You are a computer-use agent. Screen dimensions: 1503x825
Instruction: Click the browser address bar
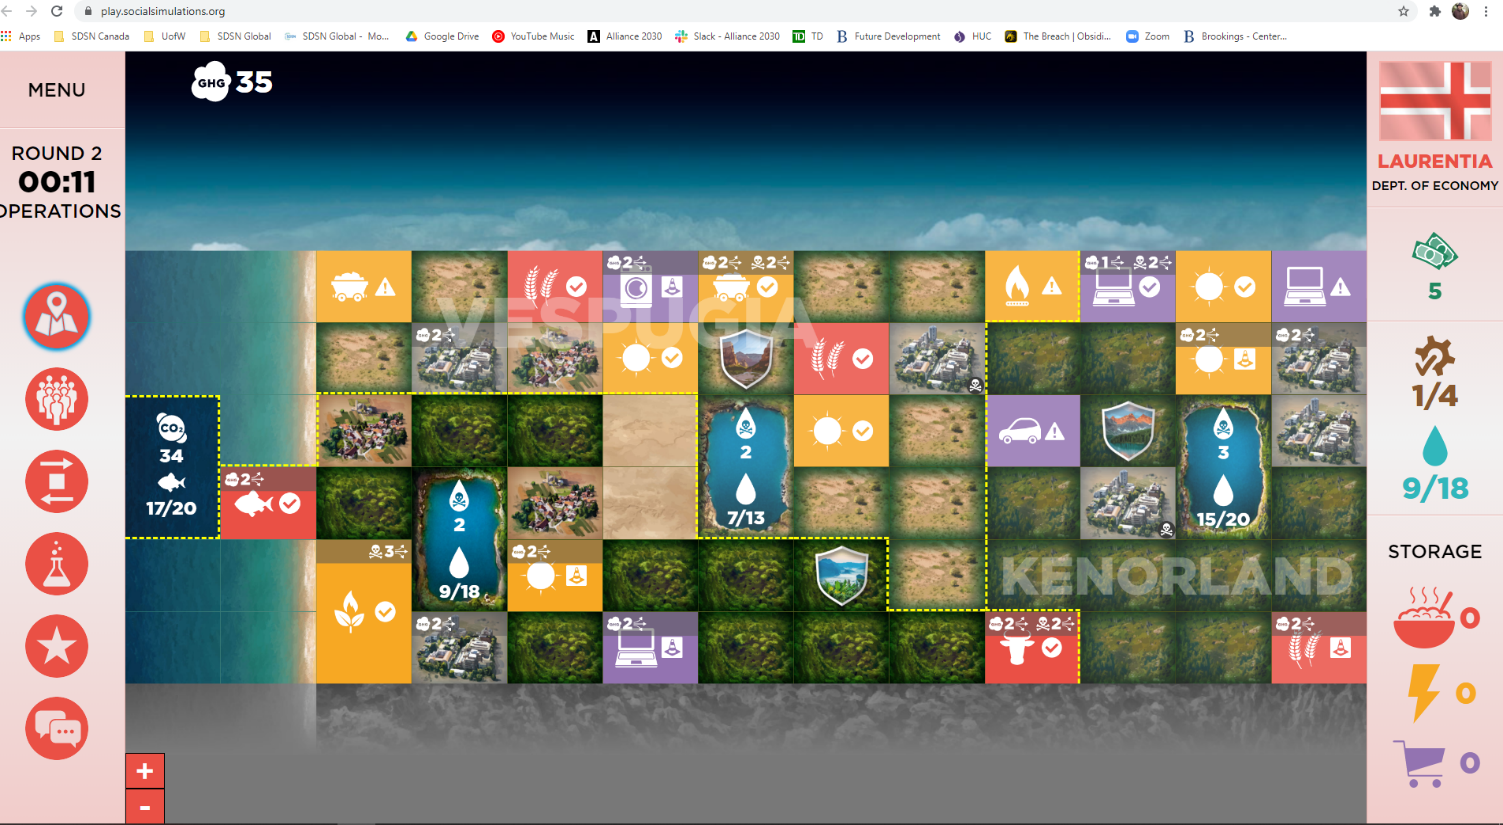click(700, 11)
